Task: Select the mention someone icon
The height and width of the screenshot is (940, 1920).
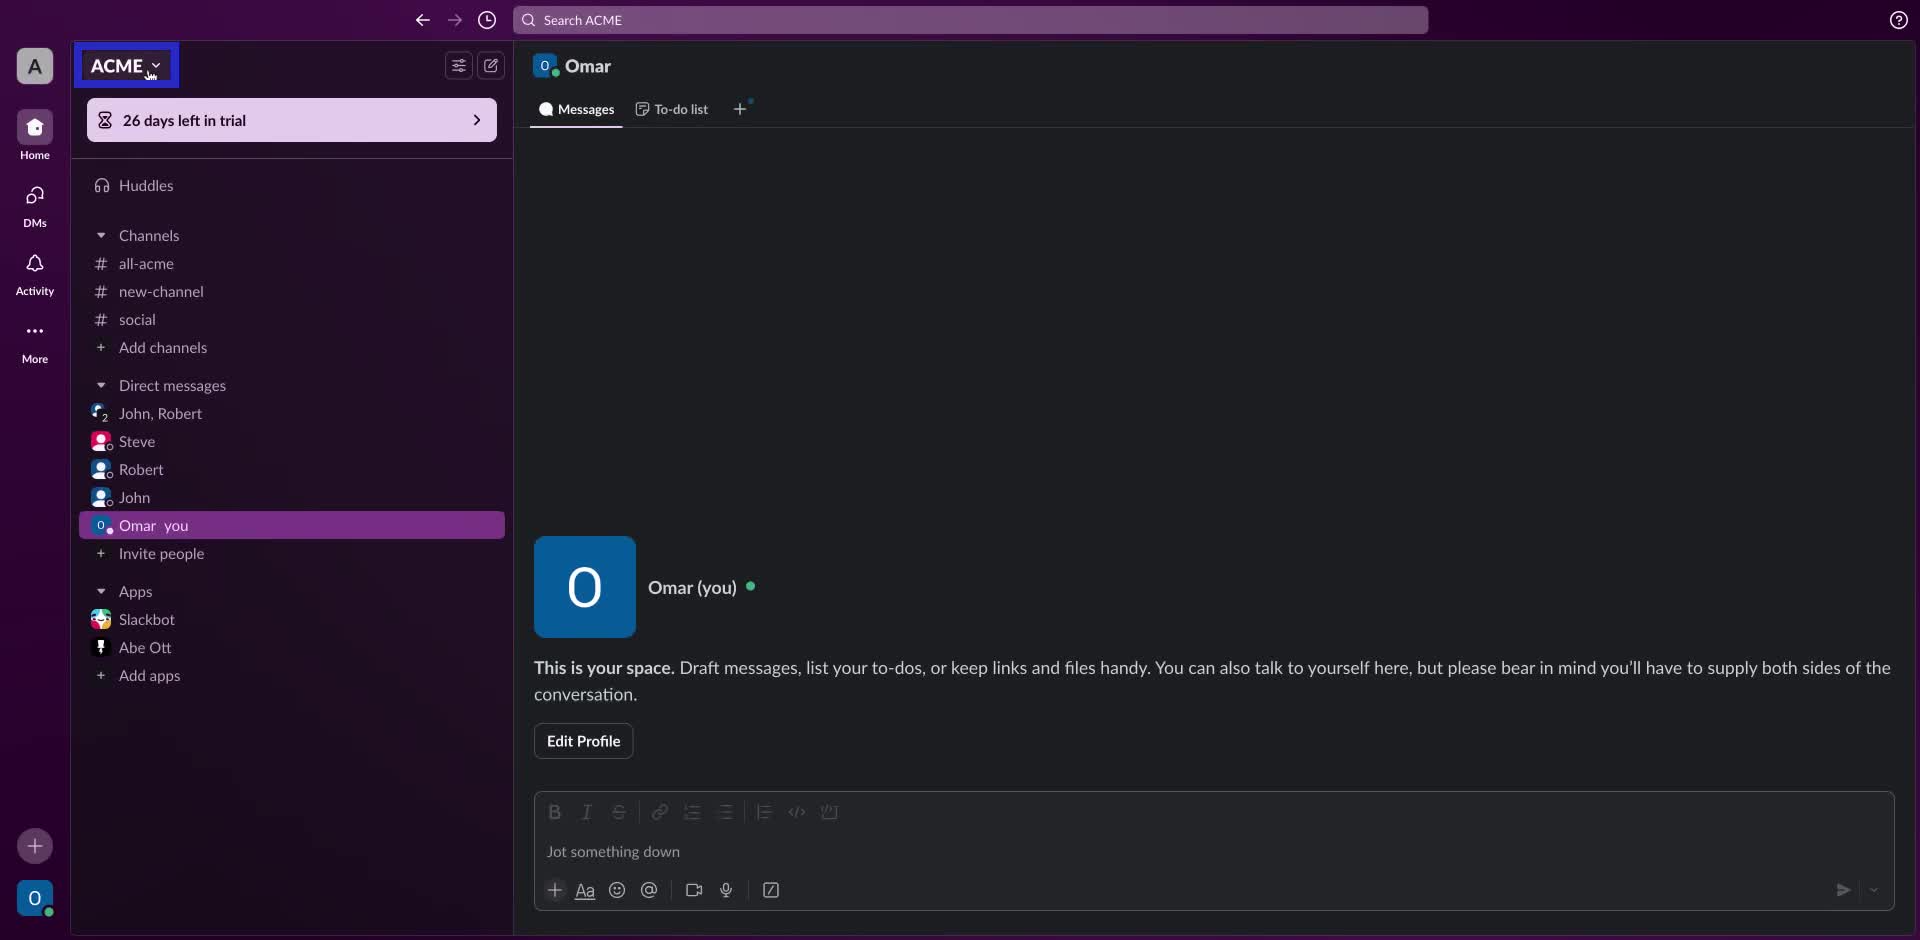Action: (x=650, y=890)
